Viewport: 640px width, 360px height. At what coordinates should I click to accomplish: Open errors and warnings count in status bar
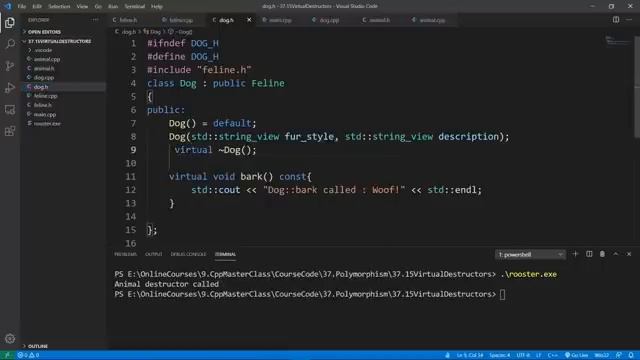tap(28, 355)
